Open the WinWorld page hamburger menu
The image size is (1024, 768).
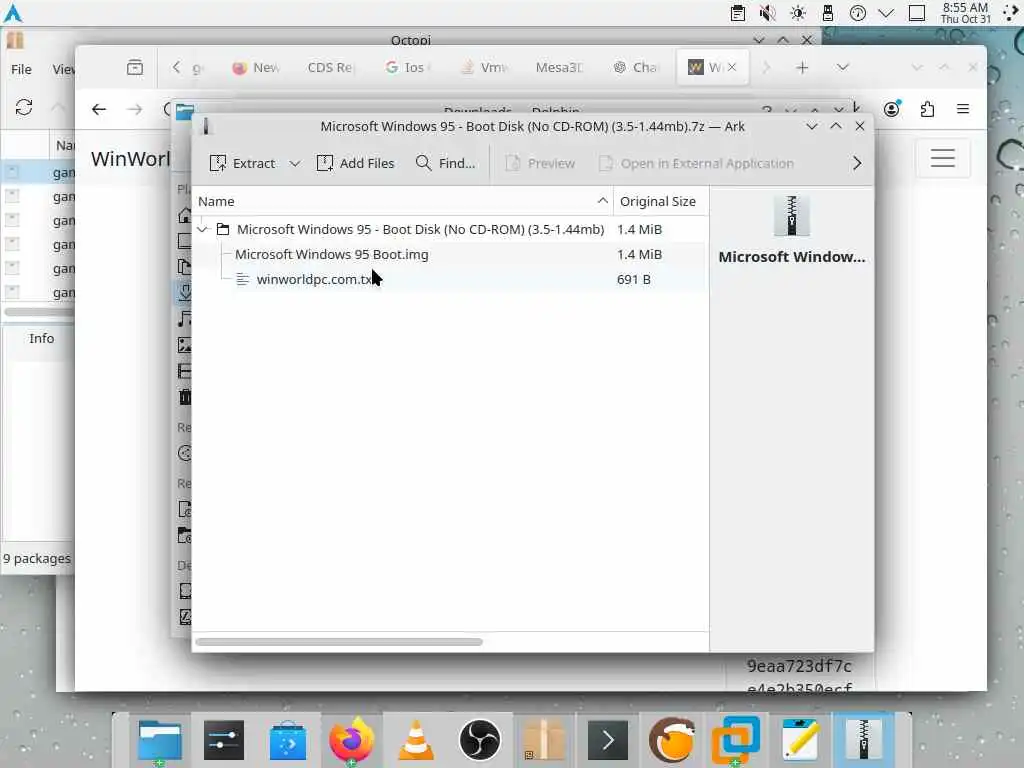click(943, 158)
